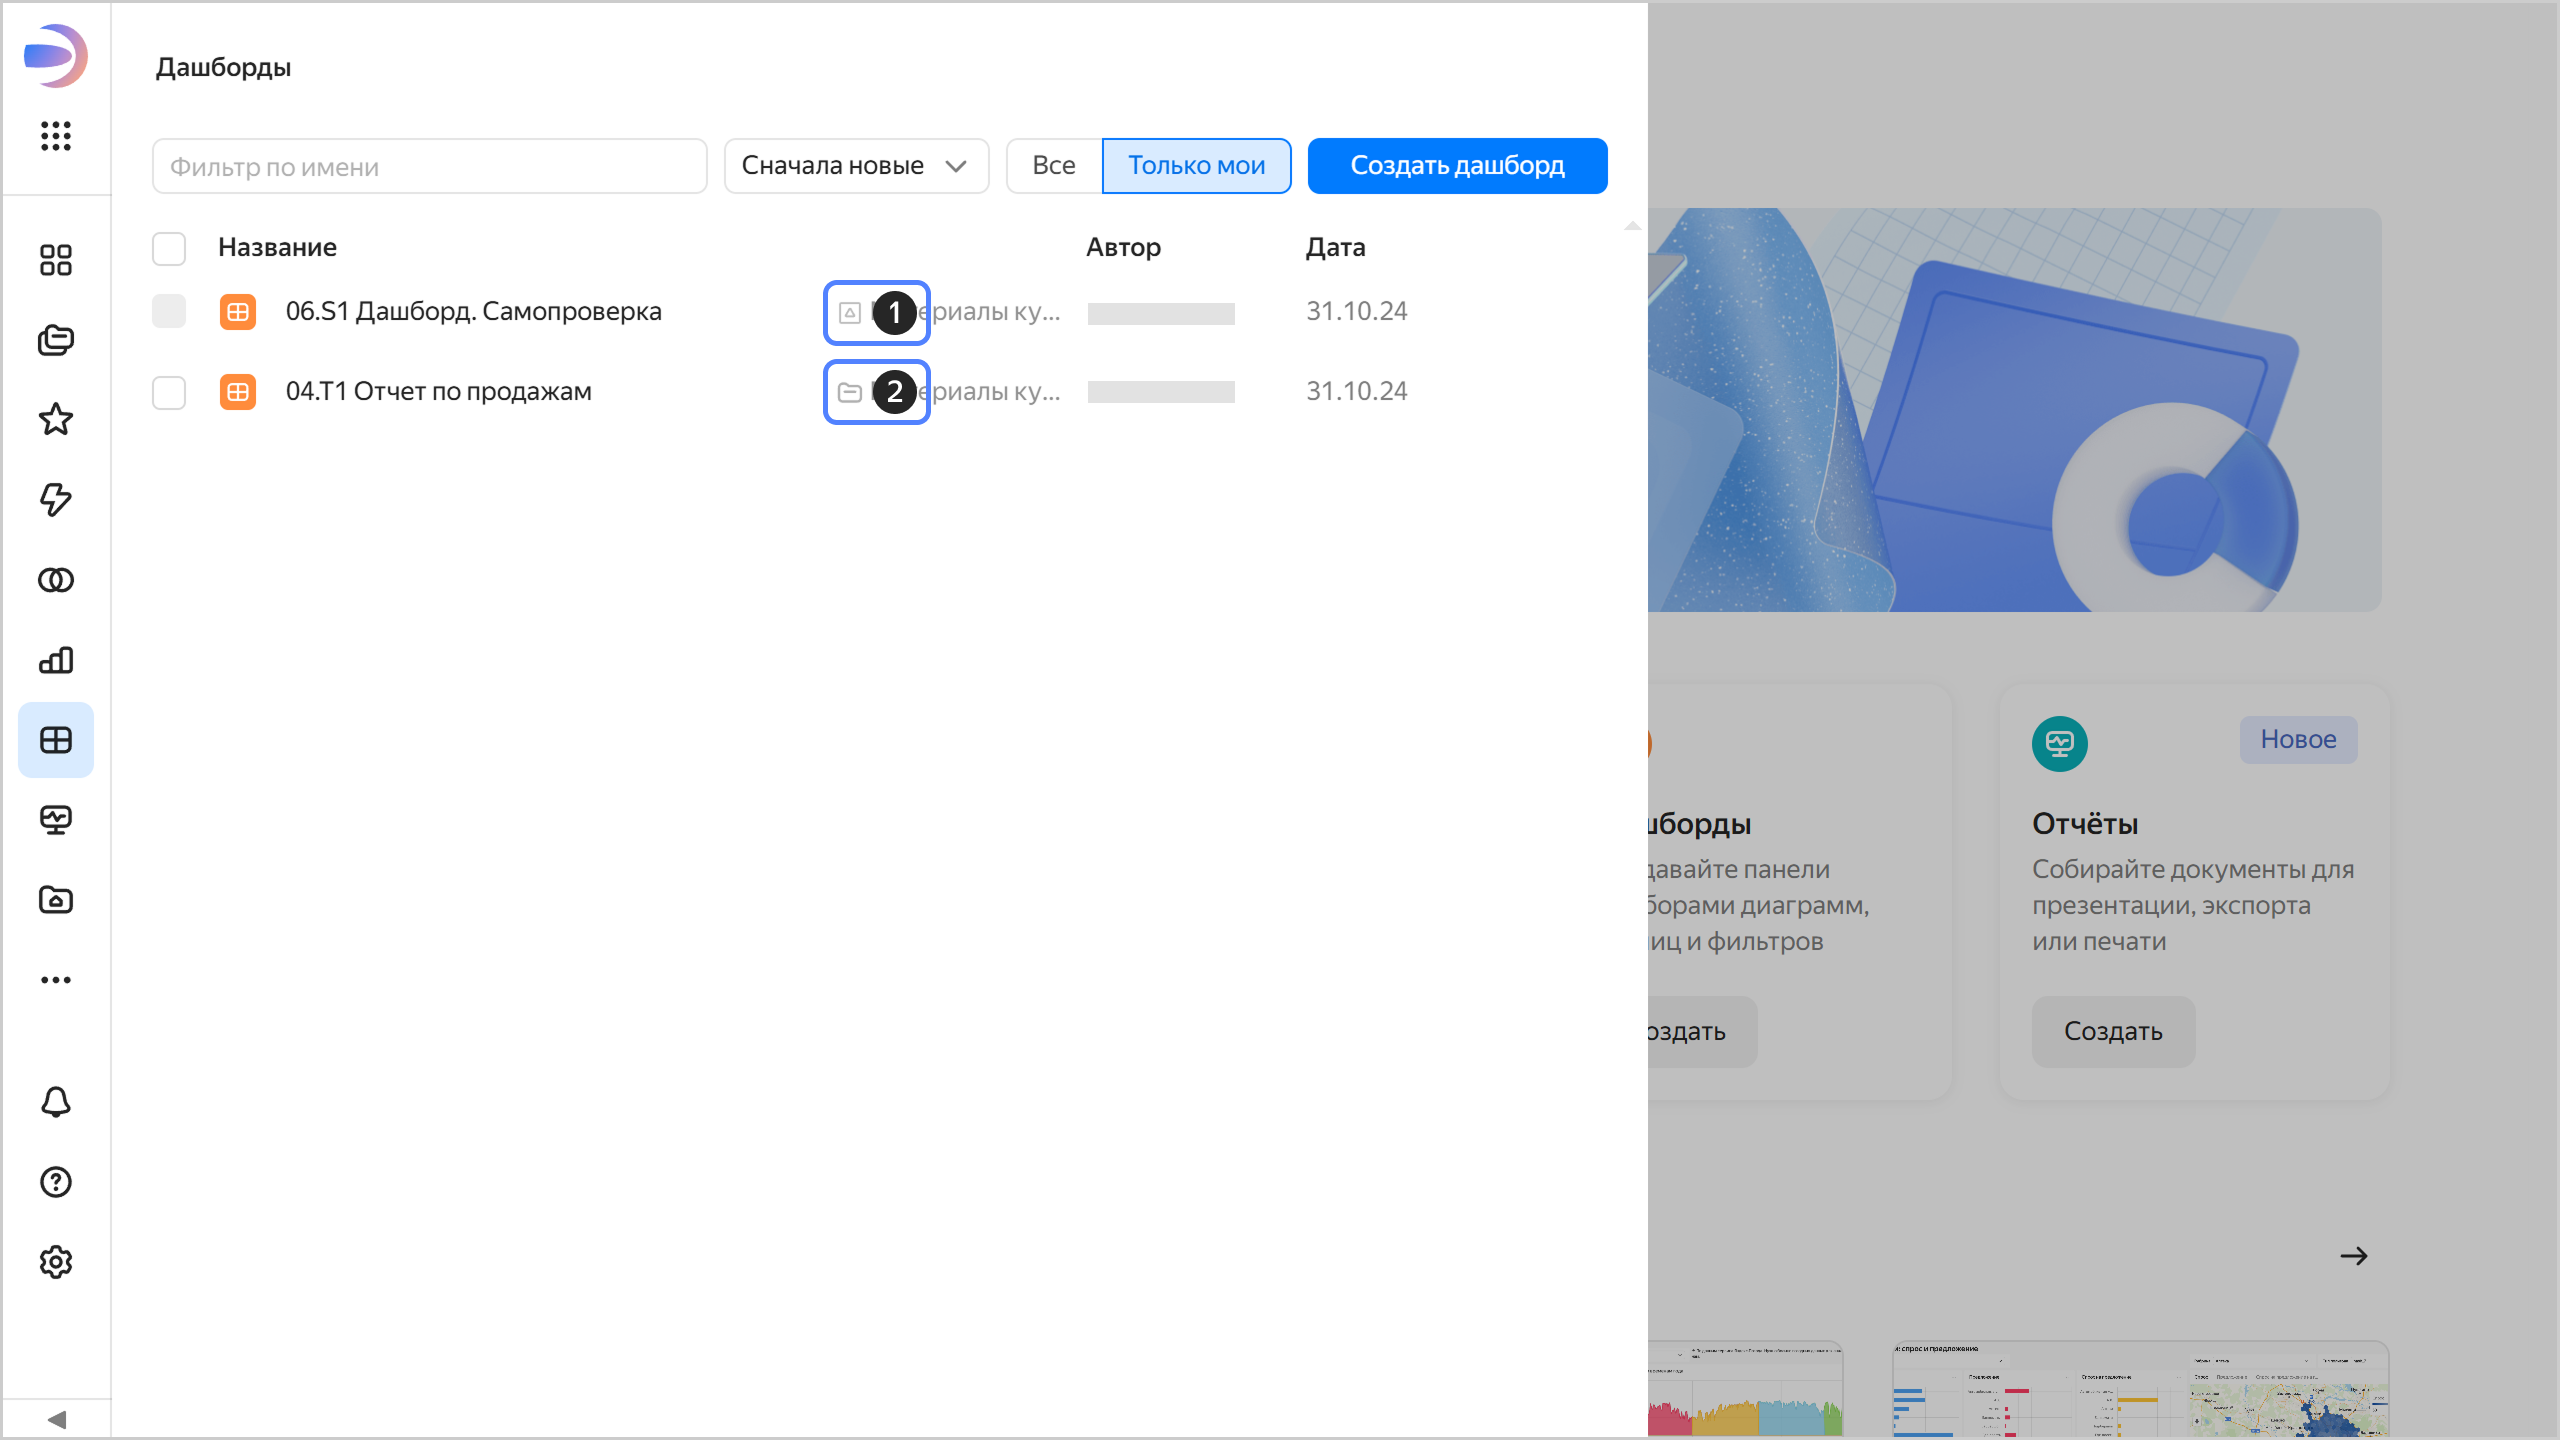2560x1440 pixels.
Task: Open Favorites star icon in sidebar
Action: 56,419
